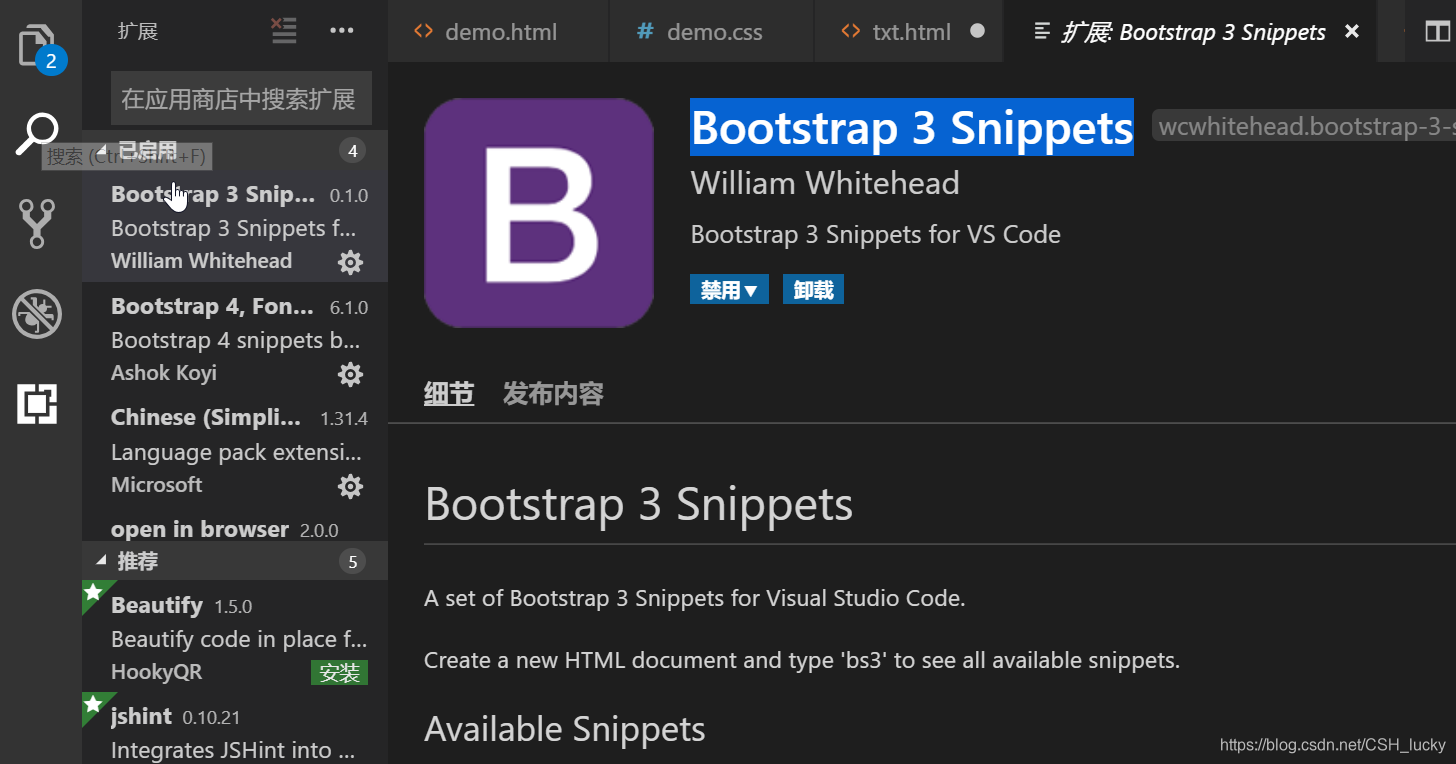This screenshot has height=764, width=1456.
Task: Click the unsaved dot on txt.html tab
Action: 978,31
